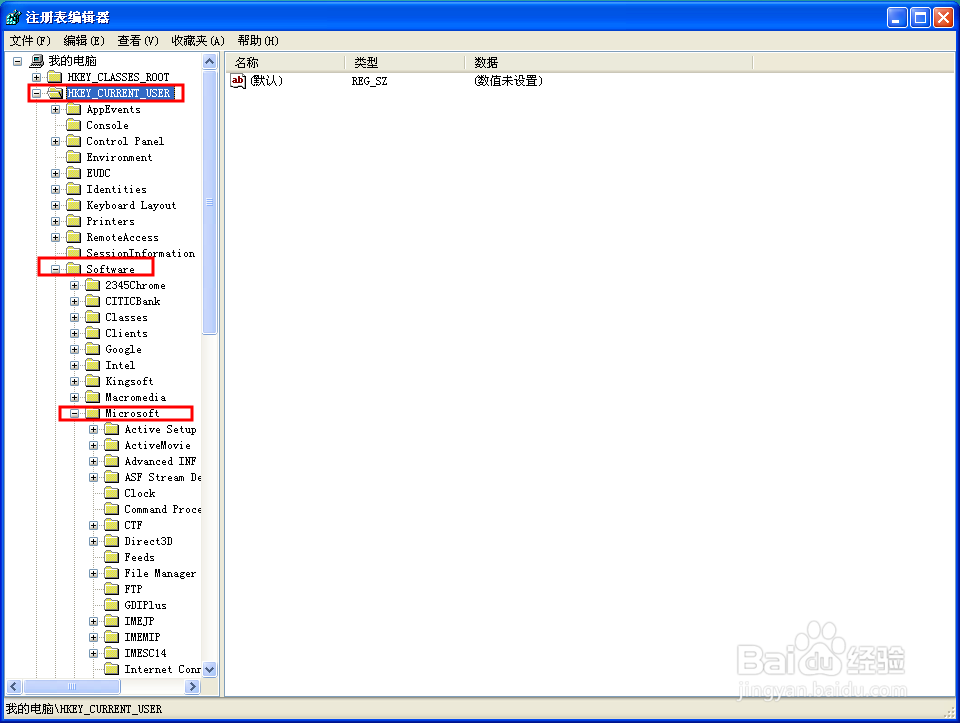Click the Macromedia folder icon
960x723 pixels.
click(93, 397)
